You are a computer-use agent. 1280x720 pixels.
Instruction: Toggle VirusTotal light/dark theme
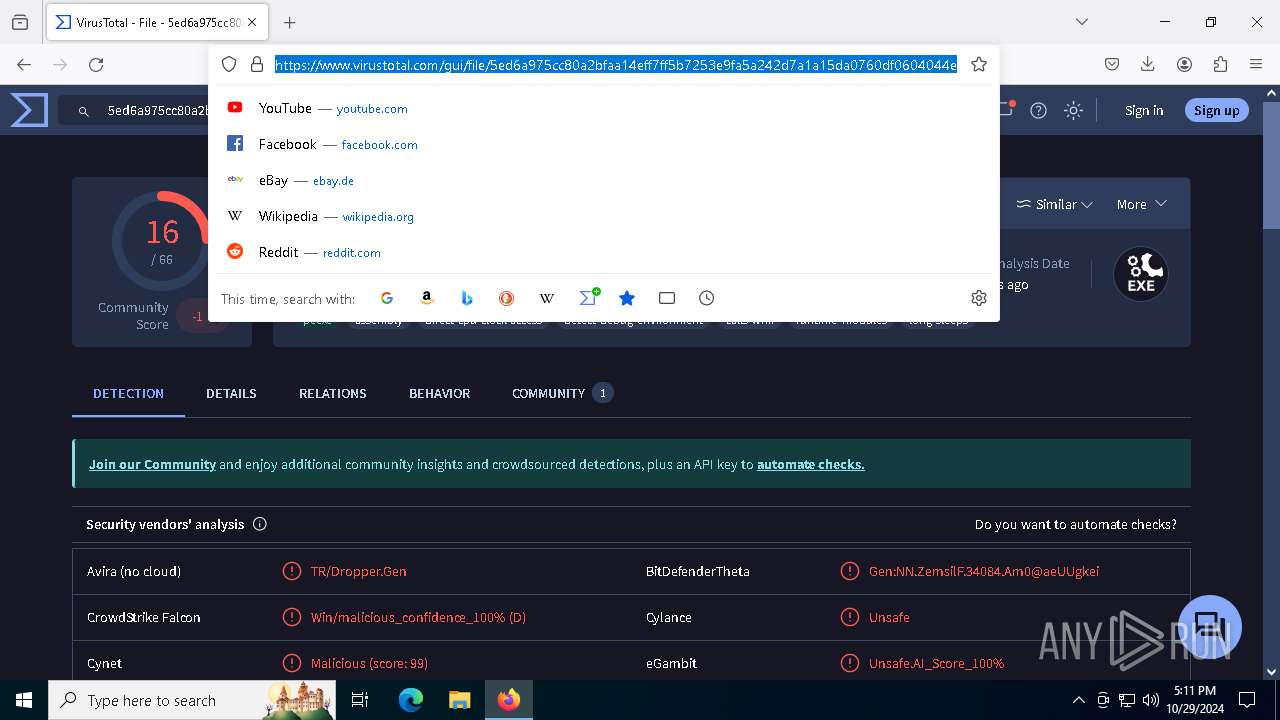point(1074,111)
